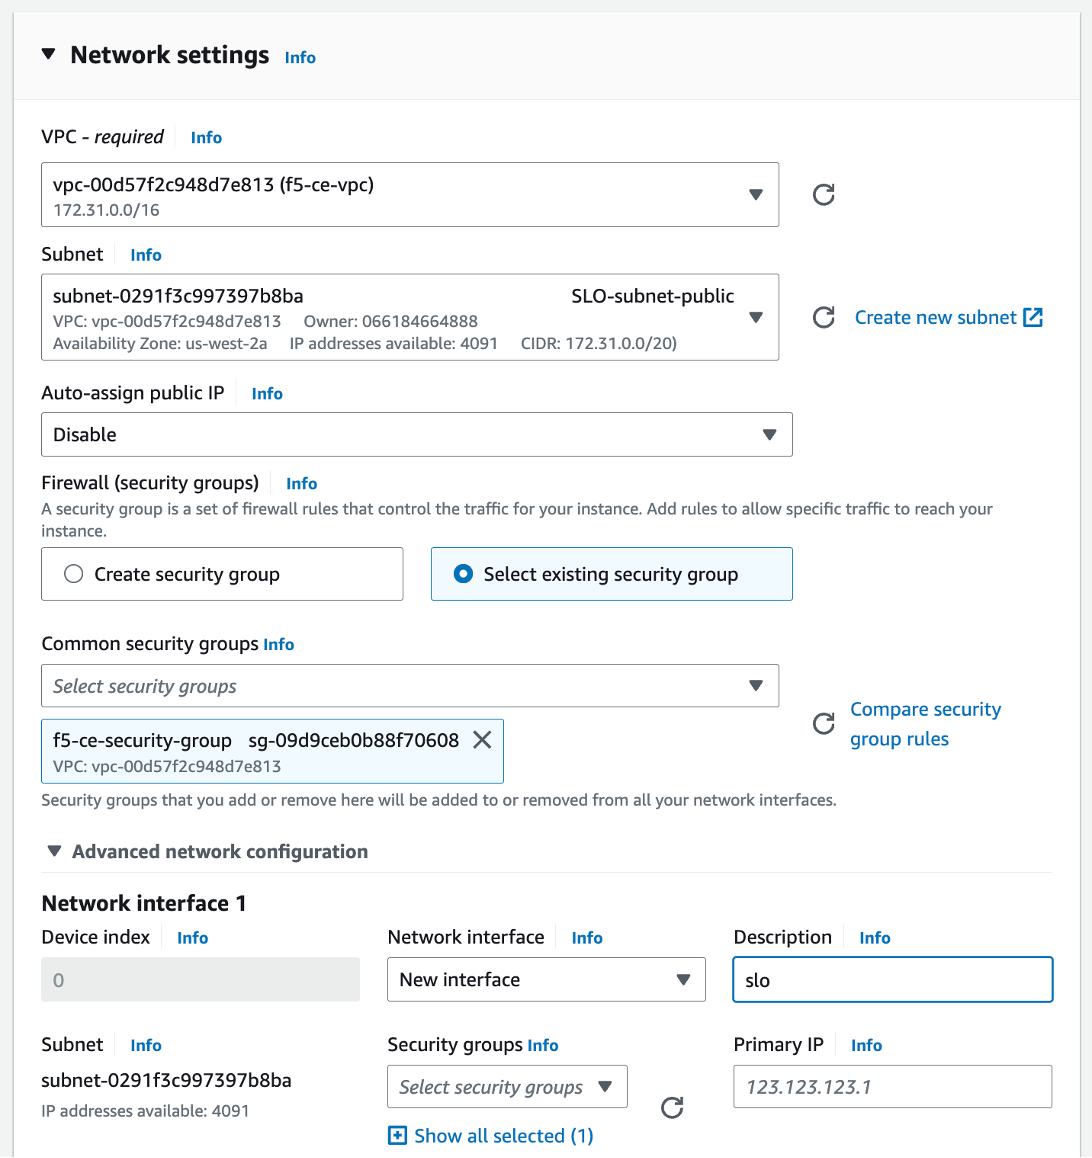Refresh the Subnet selector

823,317
